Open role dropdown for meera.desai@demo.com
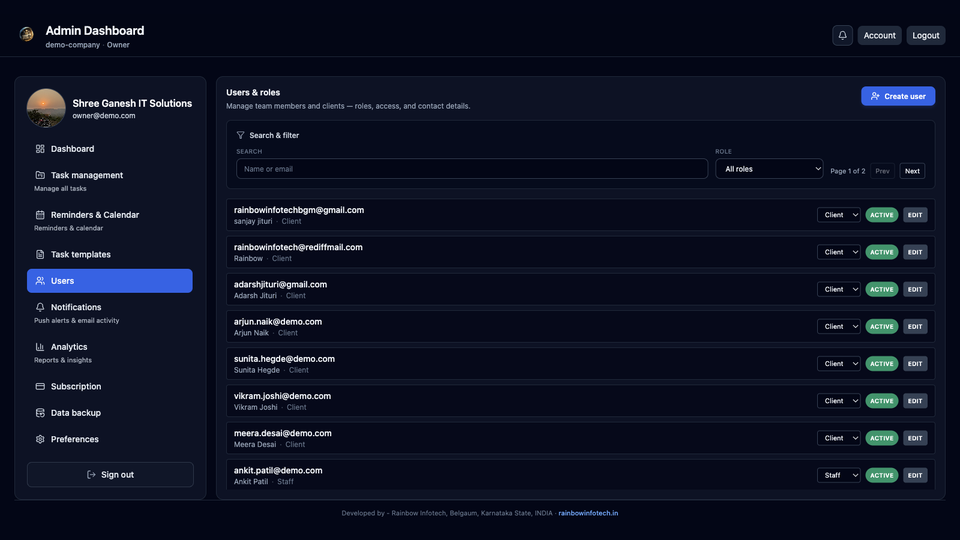This screenshot has width=960, height=540. click(839, 438)
